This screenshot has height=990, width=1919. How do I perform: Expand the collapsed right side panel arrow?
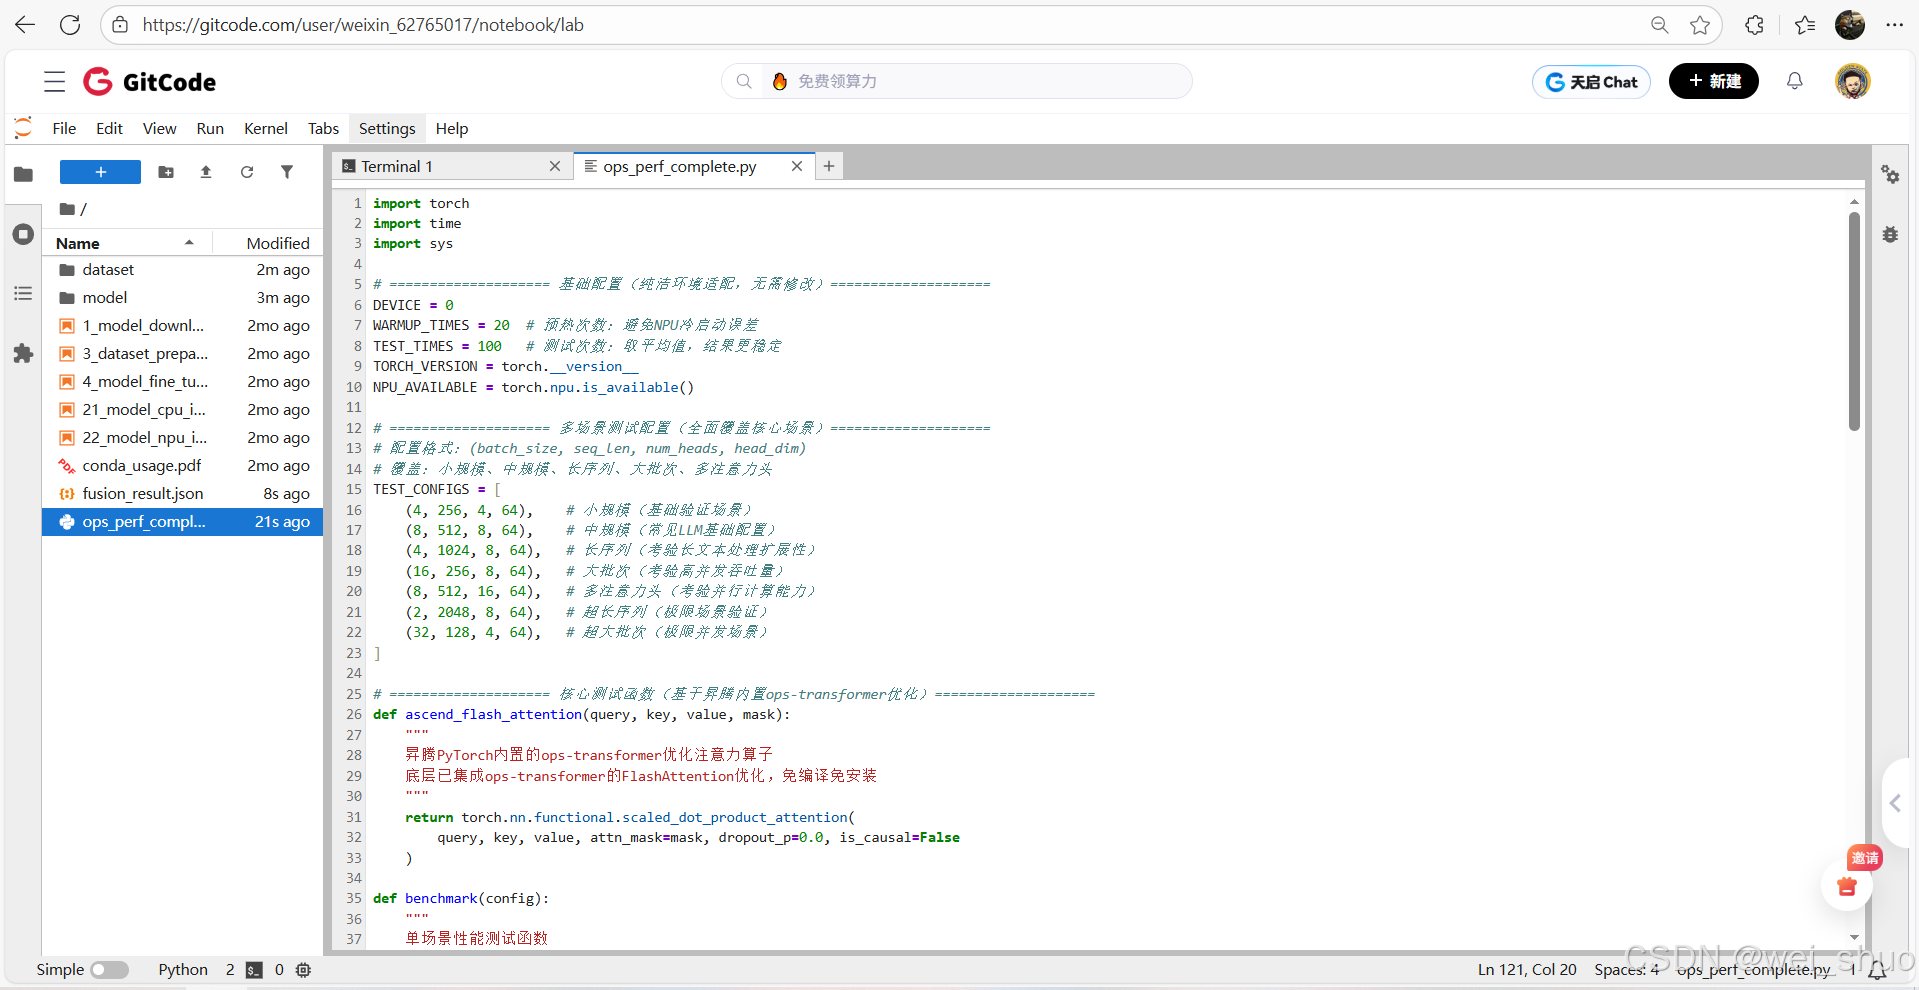click(1895, 803)
